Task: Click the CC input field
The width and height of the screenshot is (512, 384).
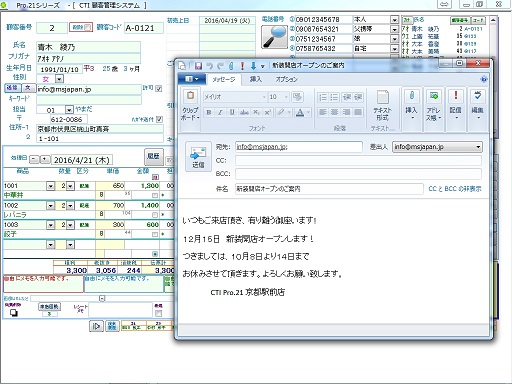Action: point(358,160)
